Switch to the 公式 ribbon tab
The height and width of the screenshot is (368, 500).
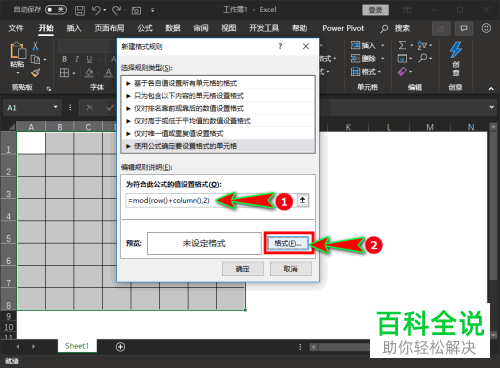coord(145,28)
